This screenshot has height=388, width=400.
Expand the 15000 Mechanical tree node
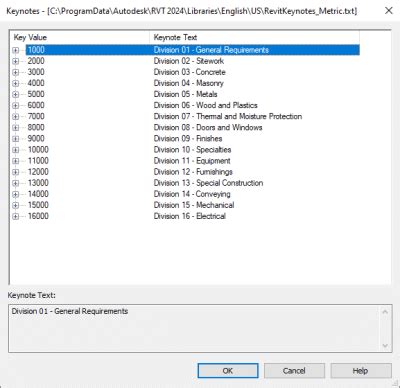(15, 205)
